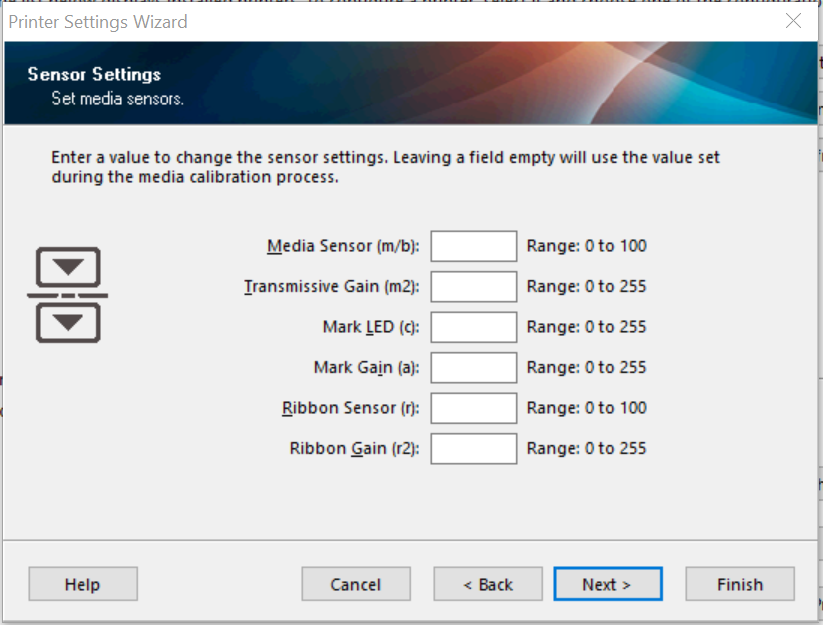The image size is (823, 625).
Task: Close the Printer Settings Wizard window
Action: (793, 21)
